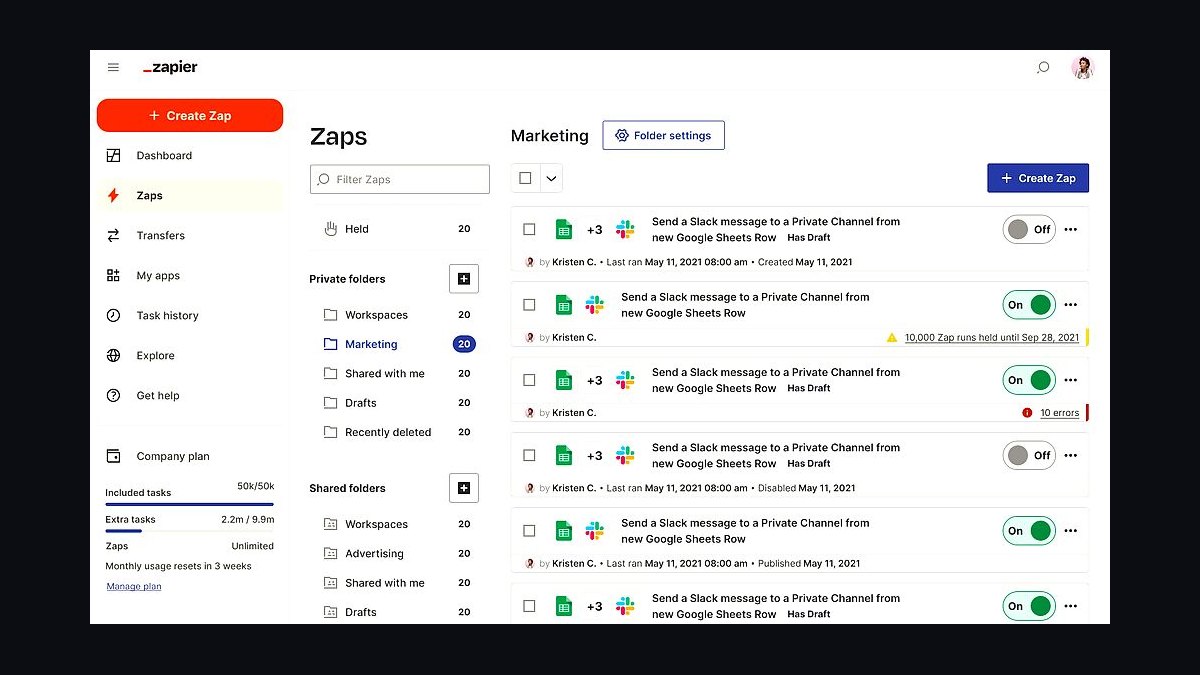Click the orange Create Zap button

190,115
